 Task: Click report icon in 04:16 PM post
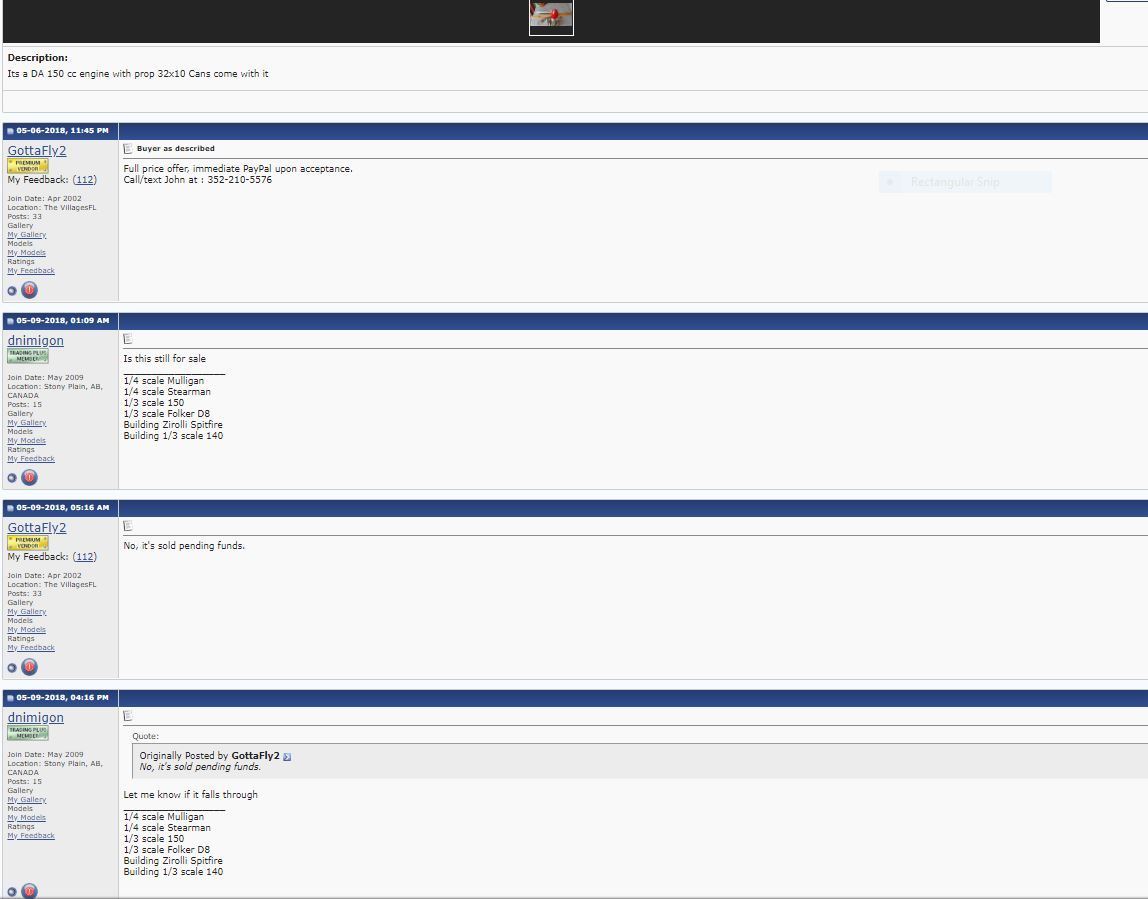coord(29,890)
